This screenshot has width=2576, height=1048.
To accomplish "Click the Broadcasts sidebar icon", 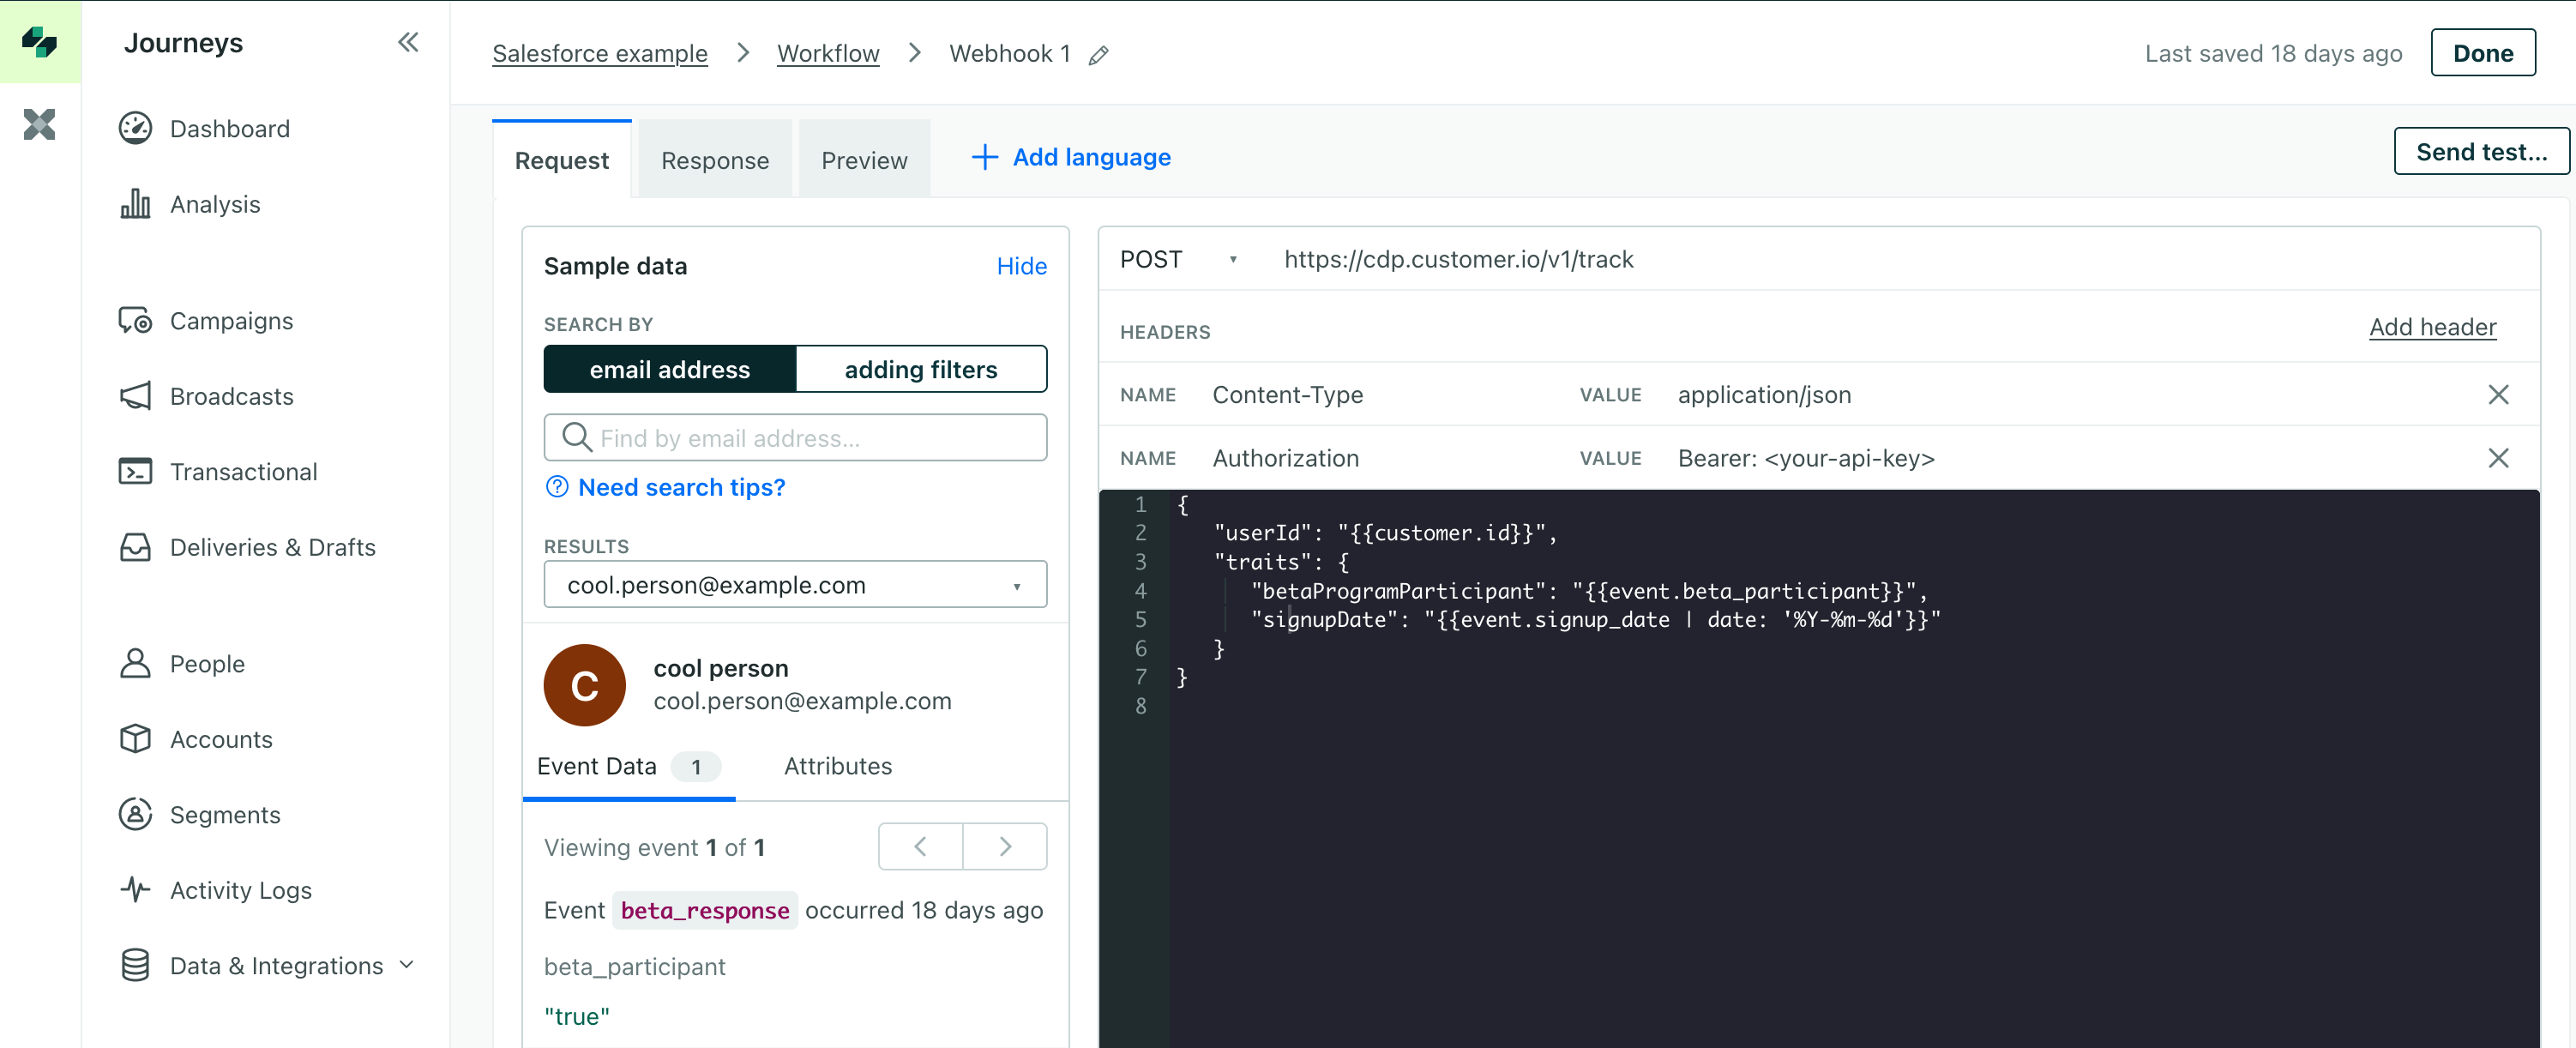I will [x=136, y=396].
